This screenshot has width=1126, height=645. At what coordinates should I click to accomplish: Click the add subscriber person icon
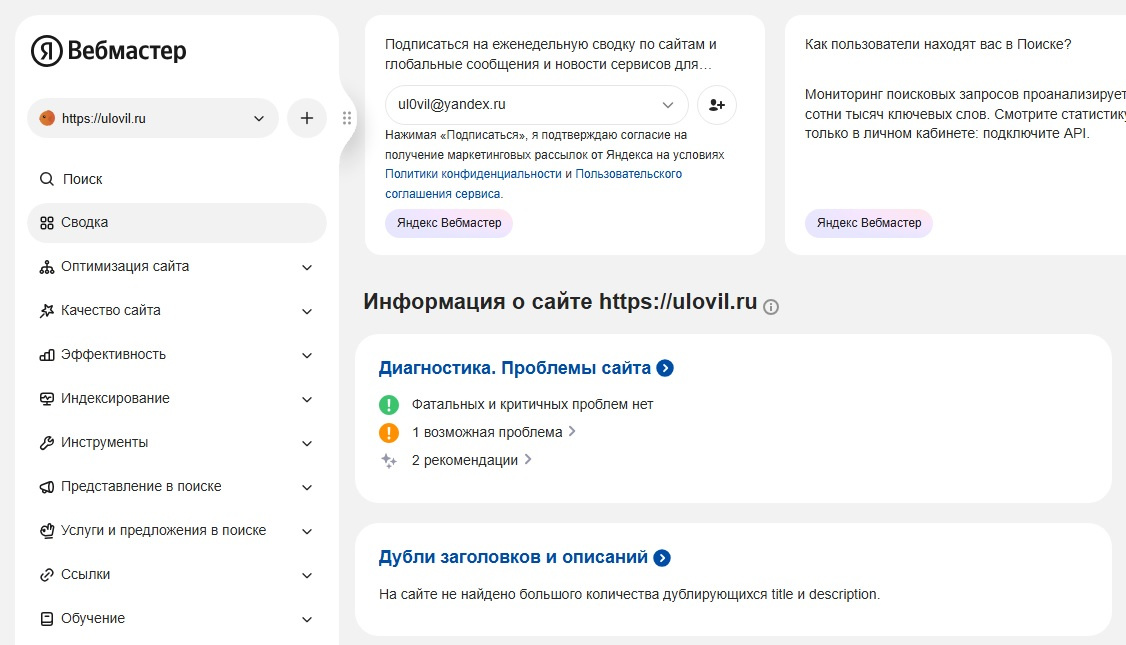coord(717,105)
